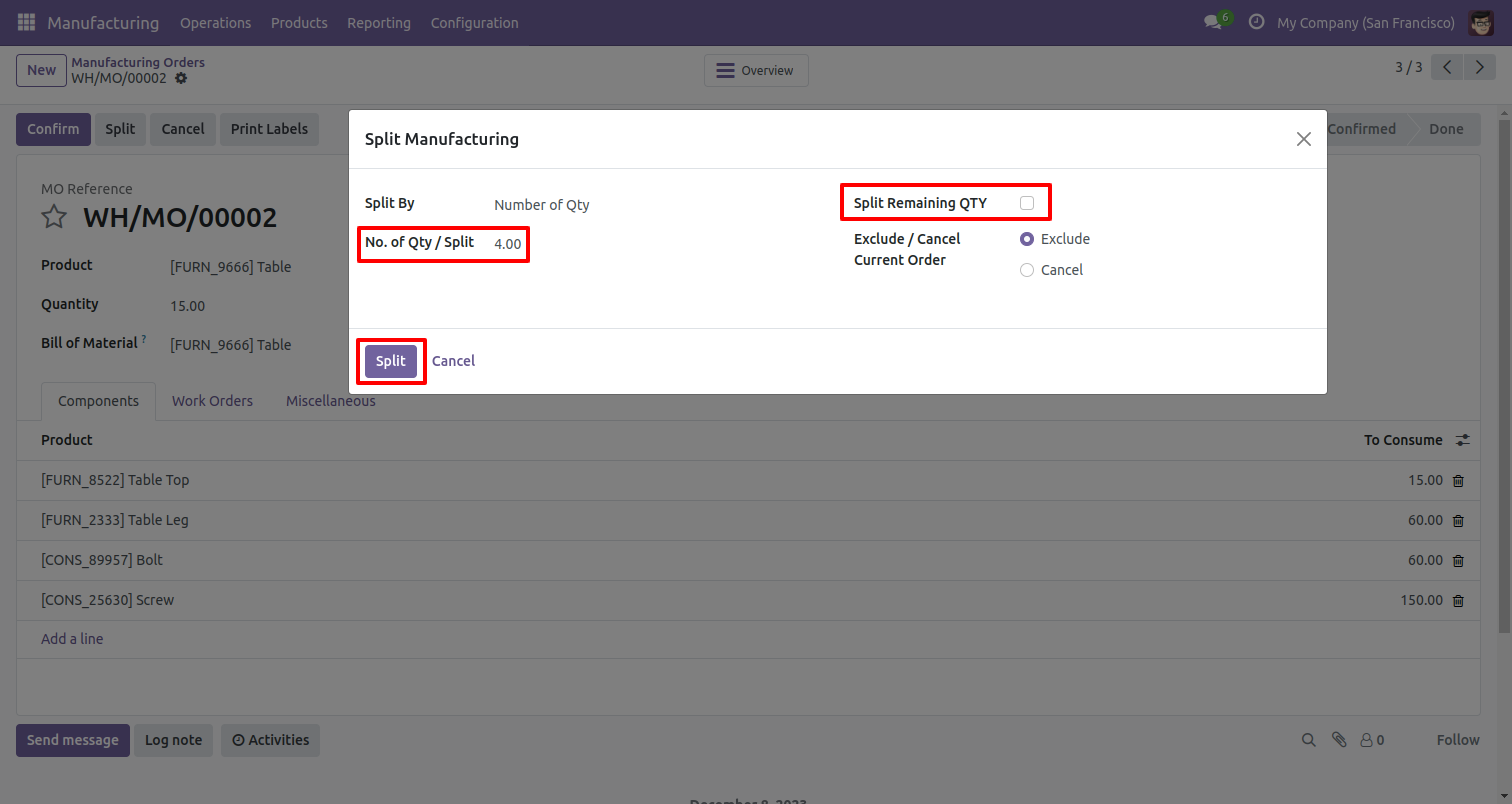Search messages with the magnifier icon
Viewport: 1512px width, 804px height.
1308,740
